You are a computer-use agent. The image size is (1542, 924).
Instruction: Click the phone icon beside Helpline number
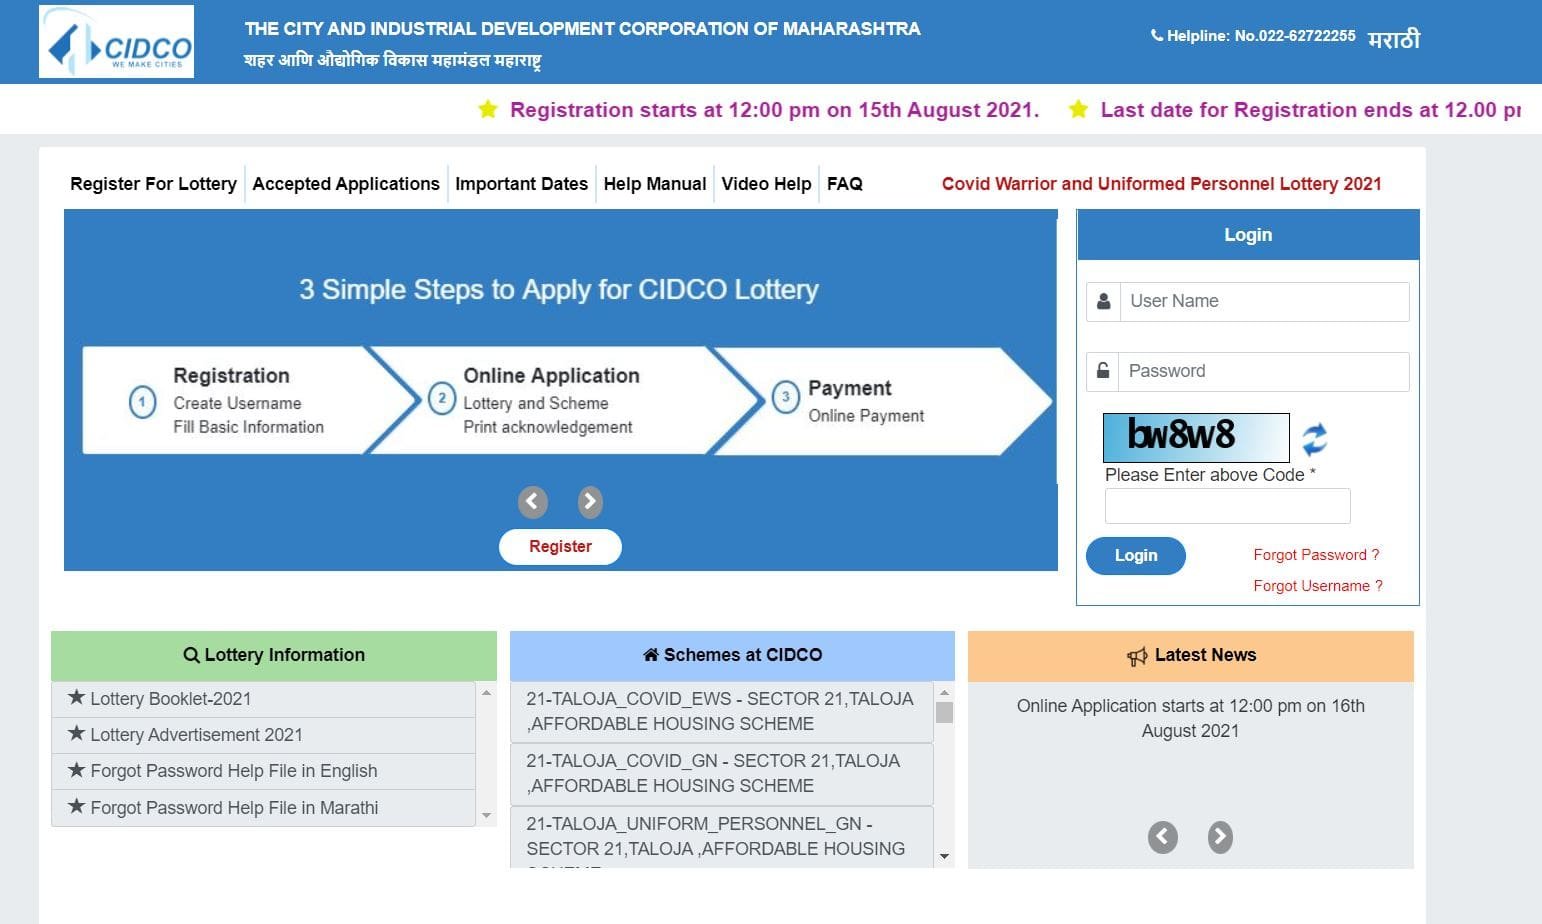click(1157, 35)
